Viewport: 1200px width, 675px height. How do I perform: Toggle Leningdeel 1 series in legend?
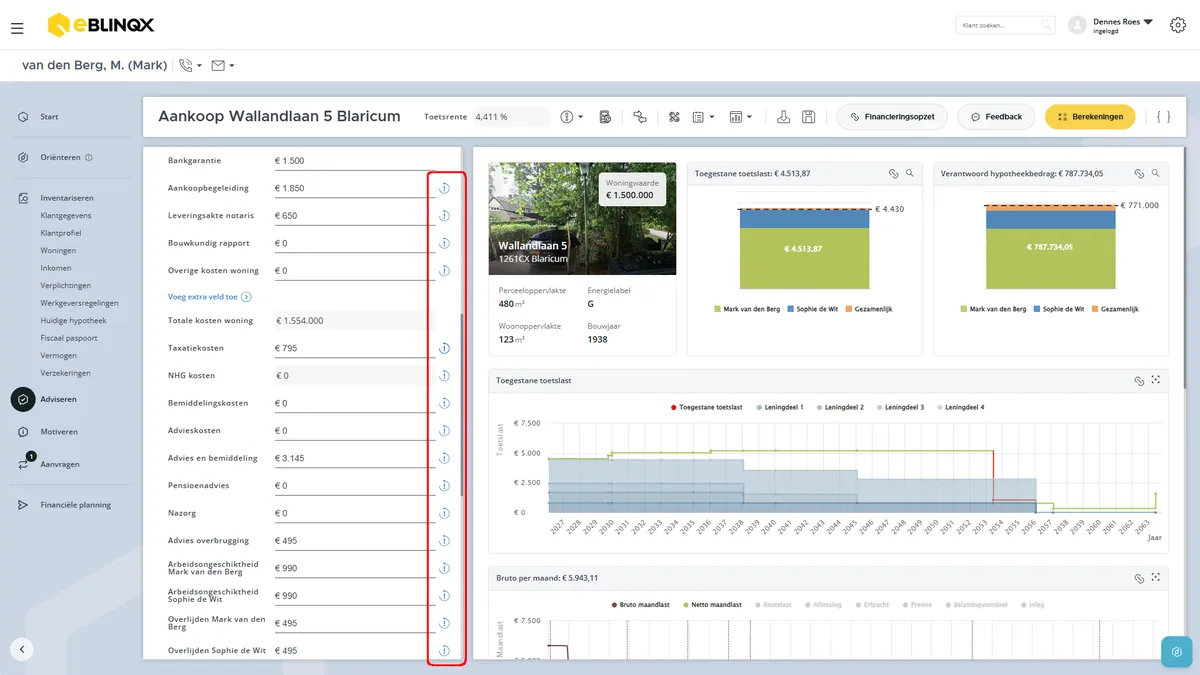tap(781, 407)
